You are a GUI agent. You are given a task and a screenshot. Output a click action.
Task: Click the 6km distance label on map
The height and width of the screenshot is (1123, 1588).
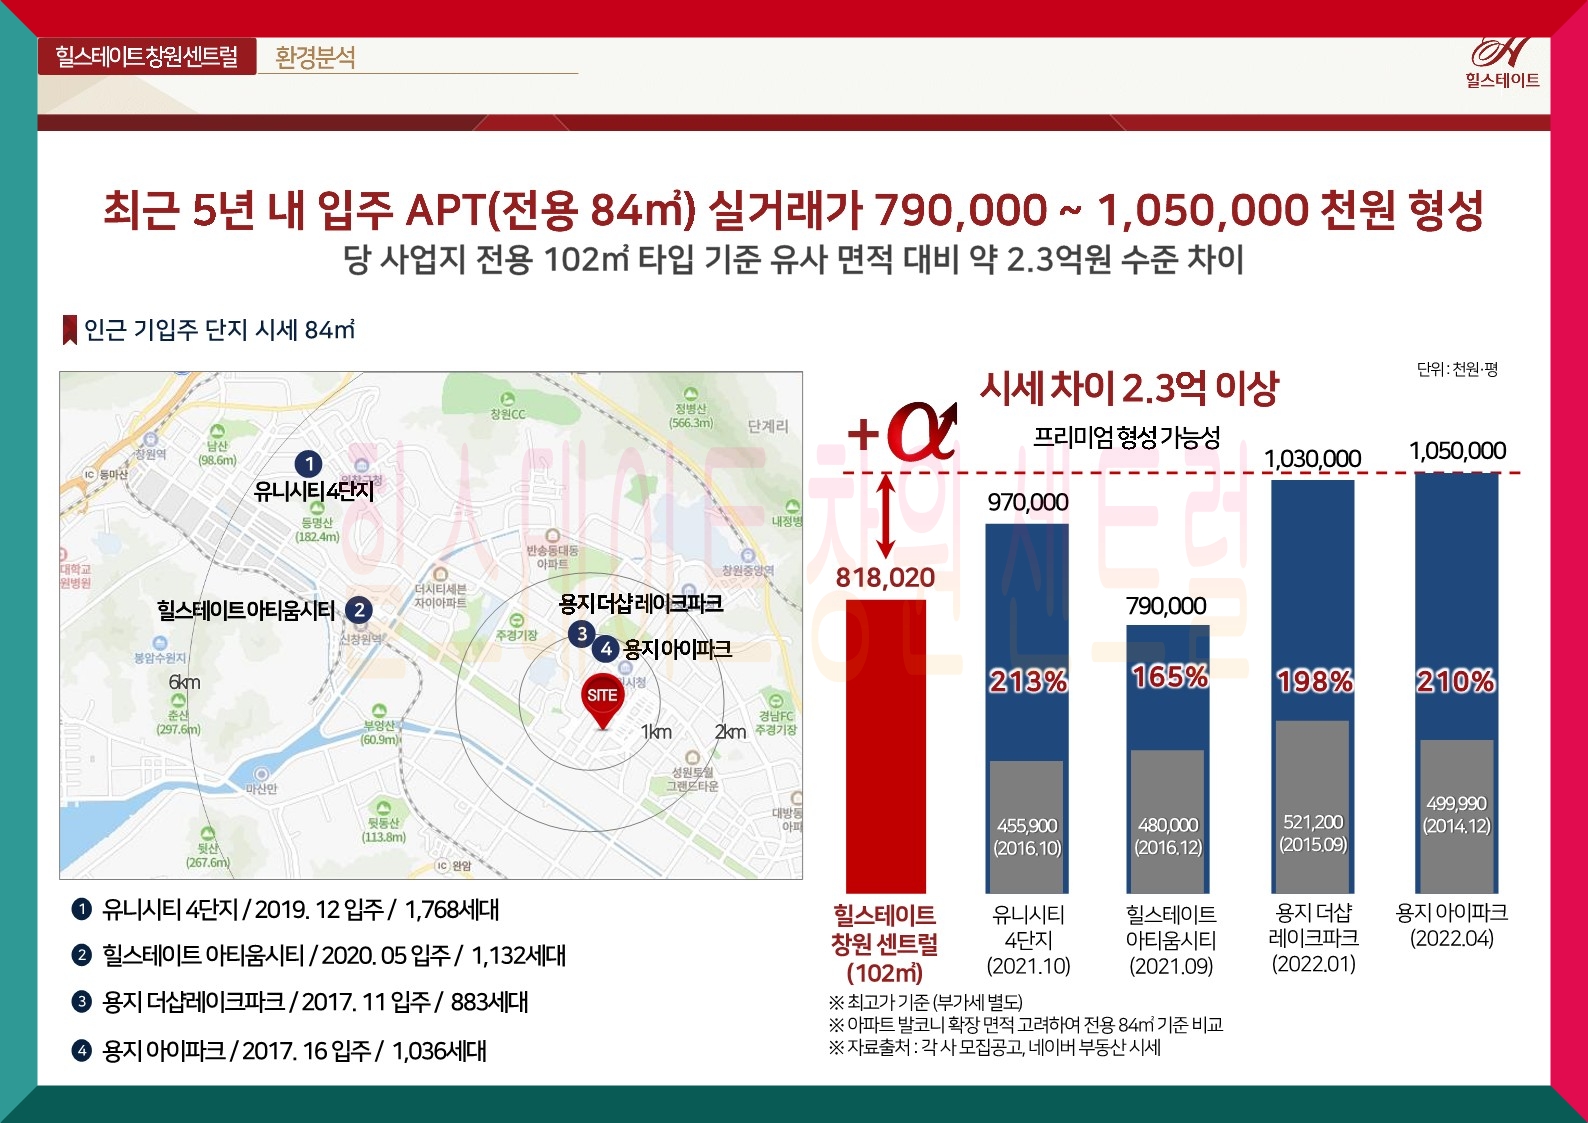185,682
